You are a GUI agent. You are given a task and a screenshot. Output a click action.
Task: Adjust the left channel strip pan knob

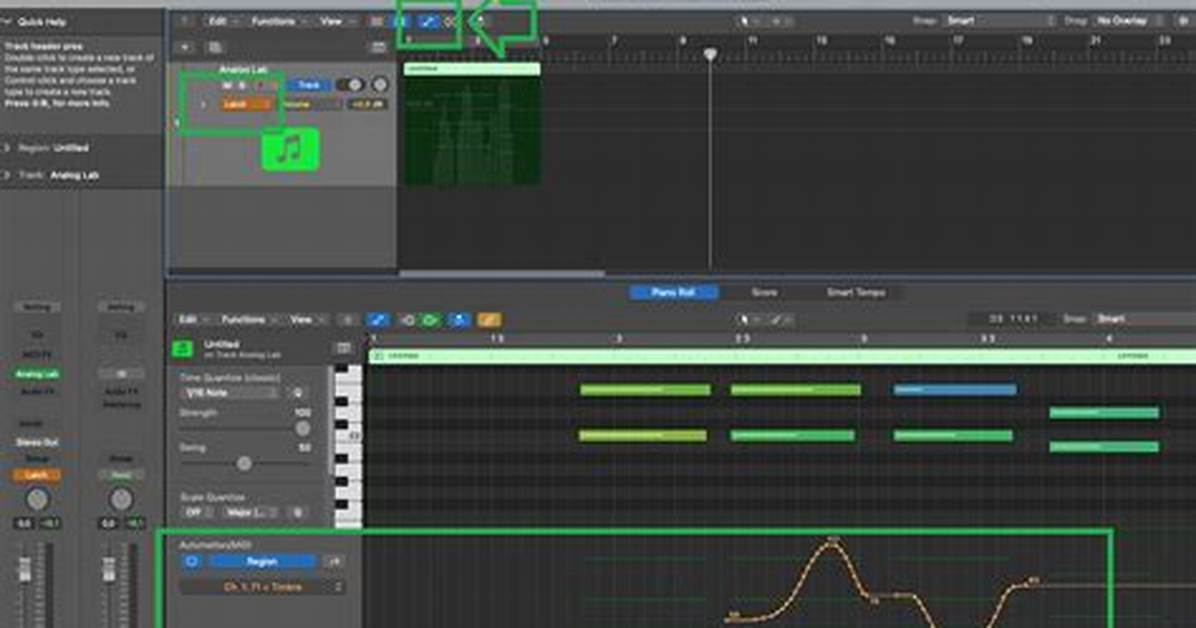tap(37, 500)
